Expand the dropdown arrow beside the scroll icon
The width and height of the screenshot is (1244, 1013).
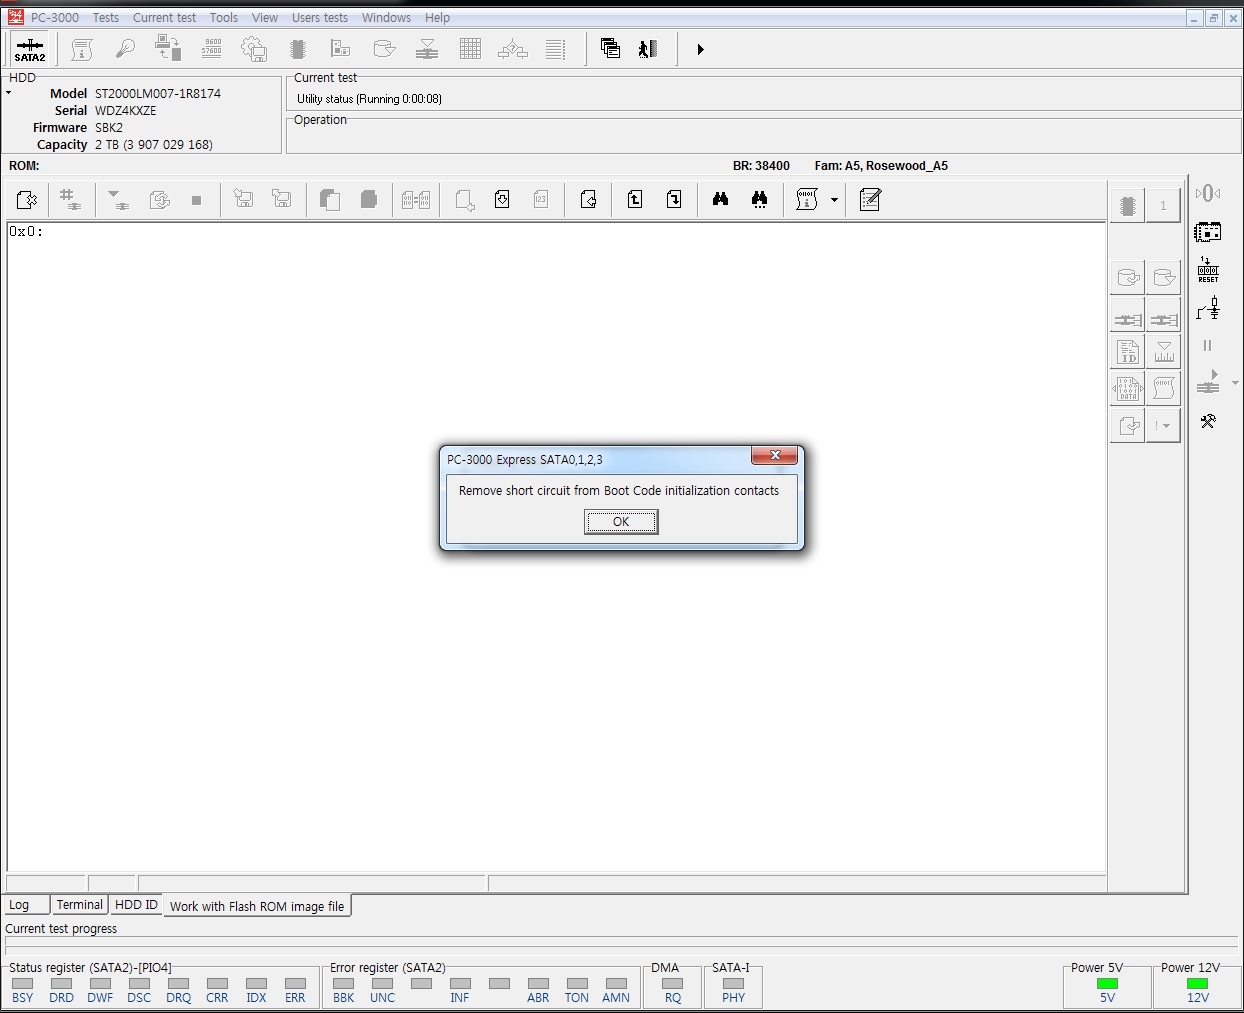point(834,200)
